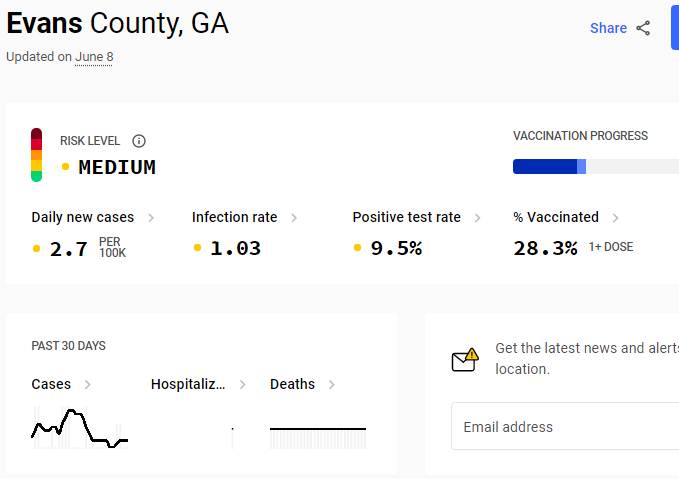679x479 pixels.
Task: View the Cases 30-day sparkline chart
Action: (80, 427)
